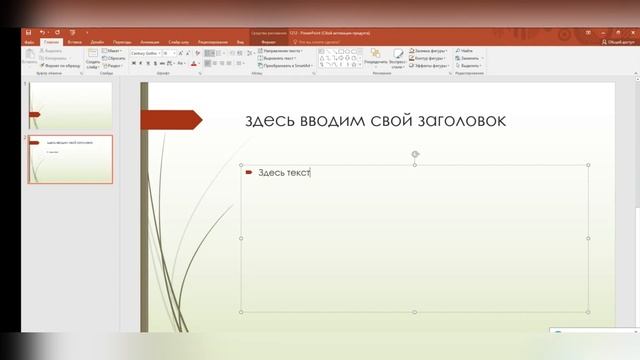
Task: Open Эффекты фигуры shape effects
Action: pos(429,65)
